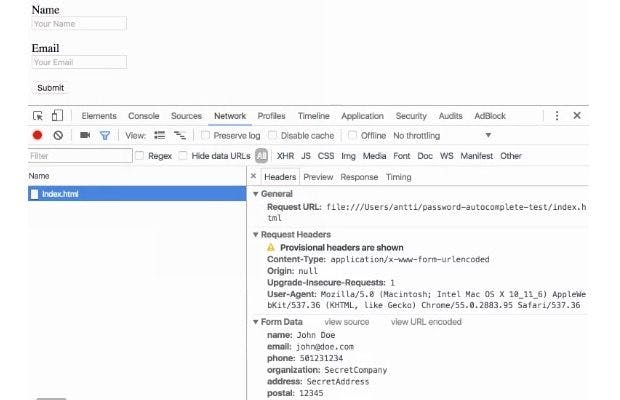Click the email value john@doe.com
This screenshot has width=620, height=400.
coord(325,347)
